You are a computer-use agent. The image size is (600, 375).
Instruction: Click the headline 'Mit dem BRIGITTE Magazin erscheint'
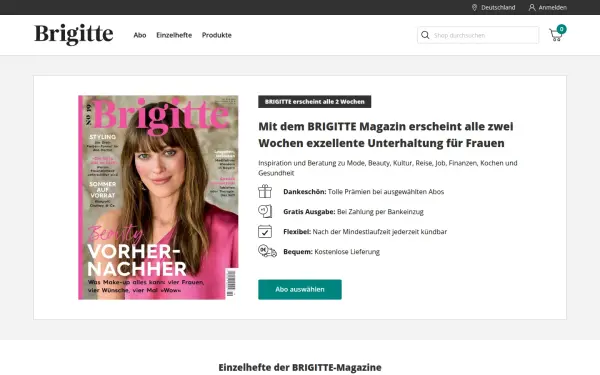[386, 135]
